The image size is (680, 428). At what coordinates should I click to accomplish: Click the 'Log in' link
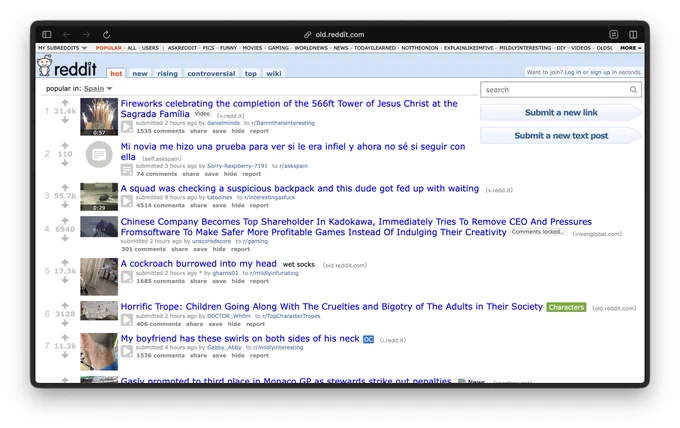click(572, 72)
